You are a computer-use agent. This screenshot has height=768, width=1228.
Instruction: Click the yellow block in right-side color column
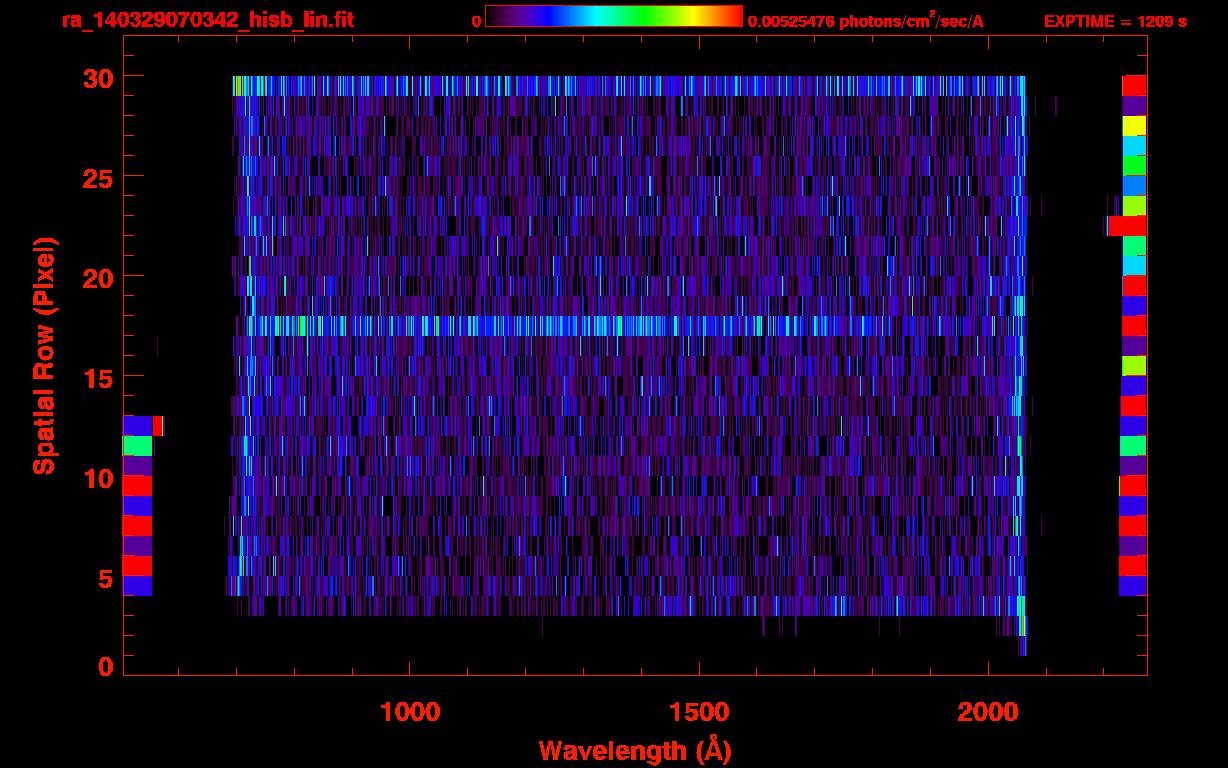coord(1133,126)
